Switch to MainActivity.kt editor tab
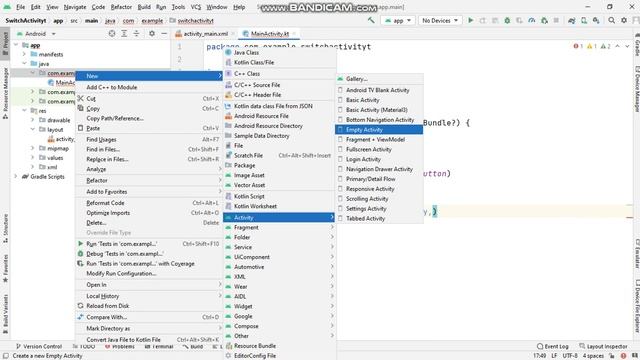This screenshot has width=640, height=360. point(269,33)
